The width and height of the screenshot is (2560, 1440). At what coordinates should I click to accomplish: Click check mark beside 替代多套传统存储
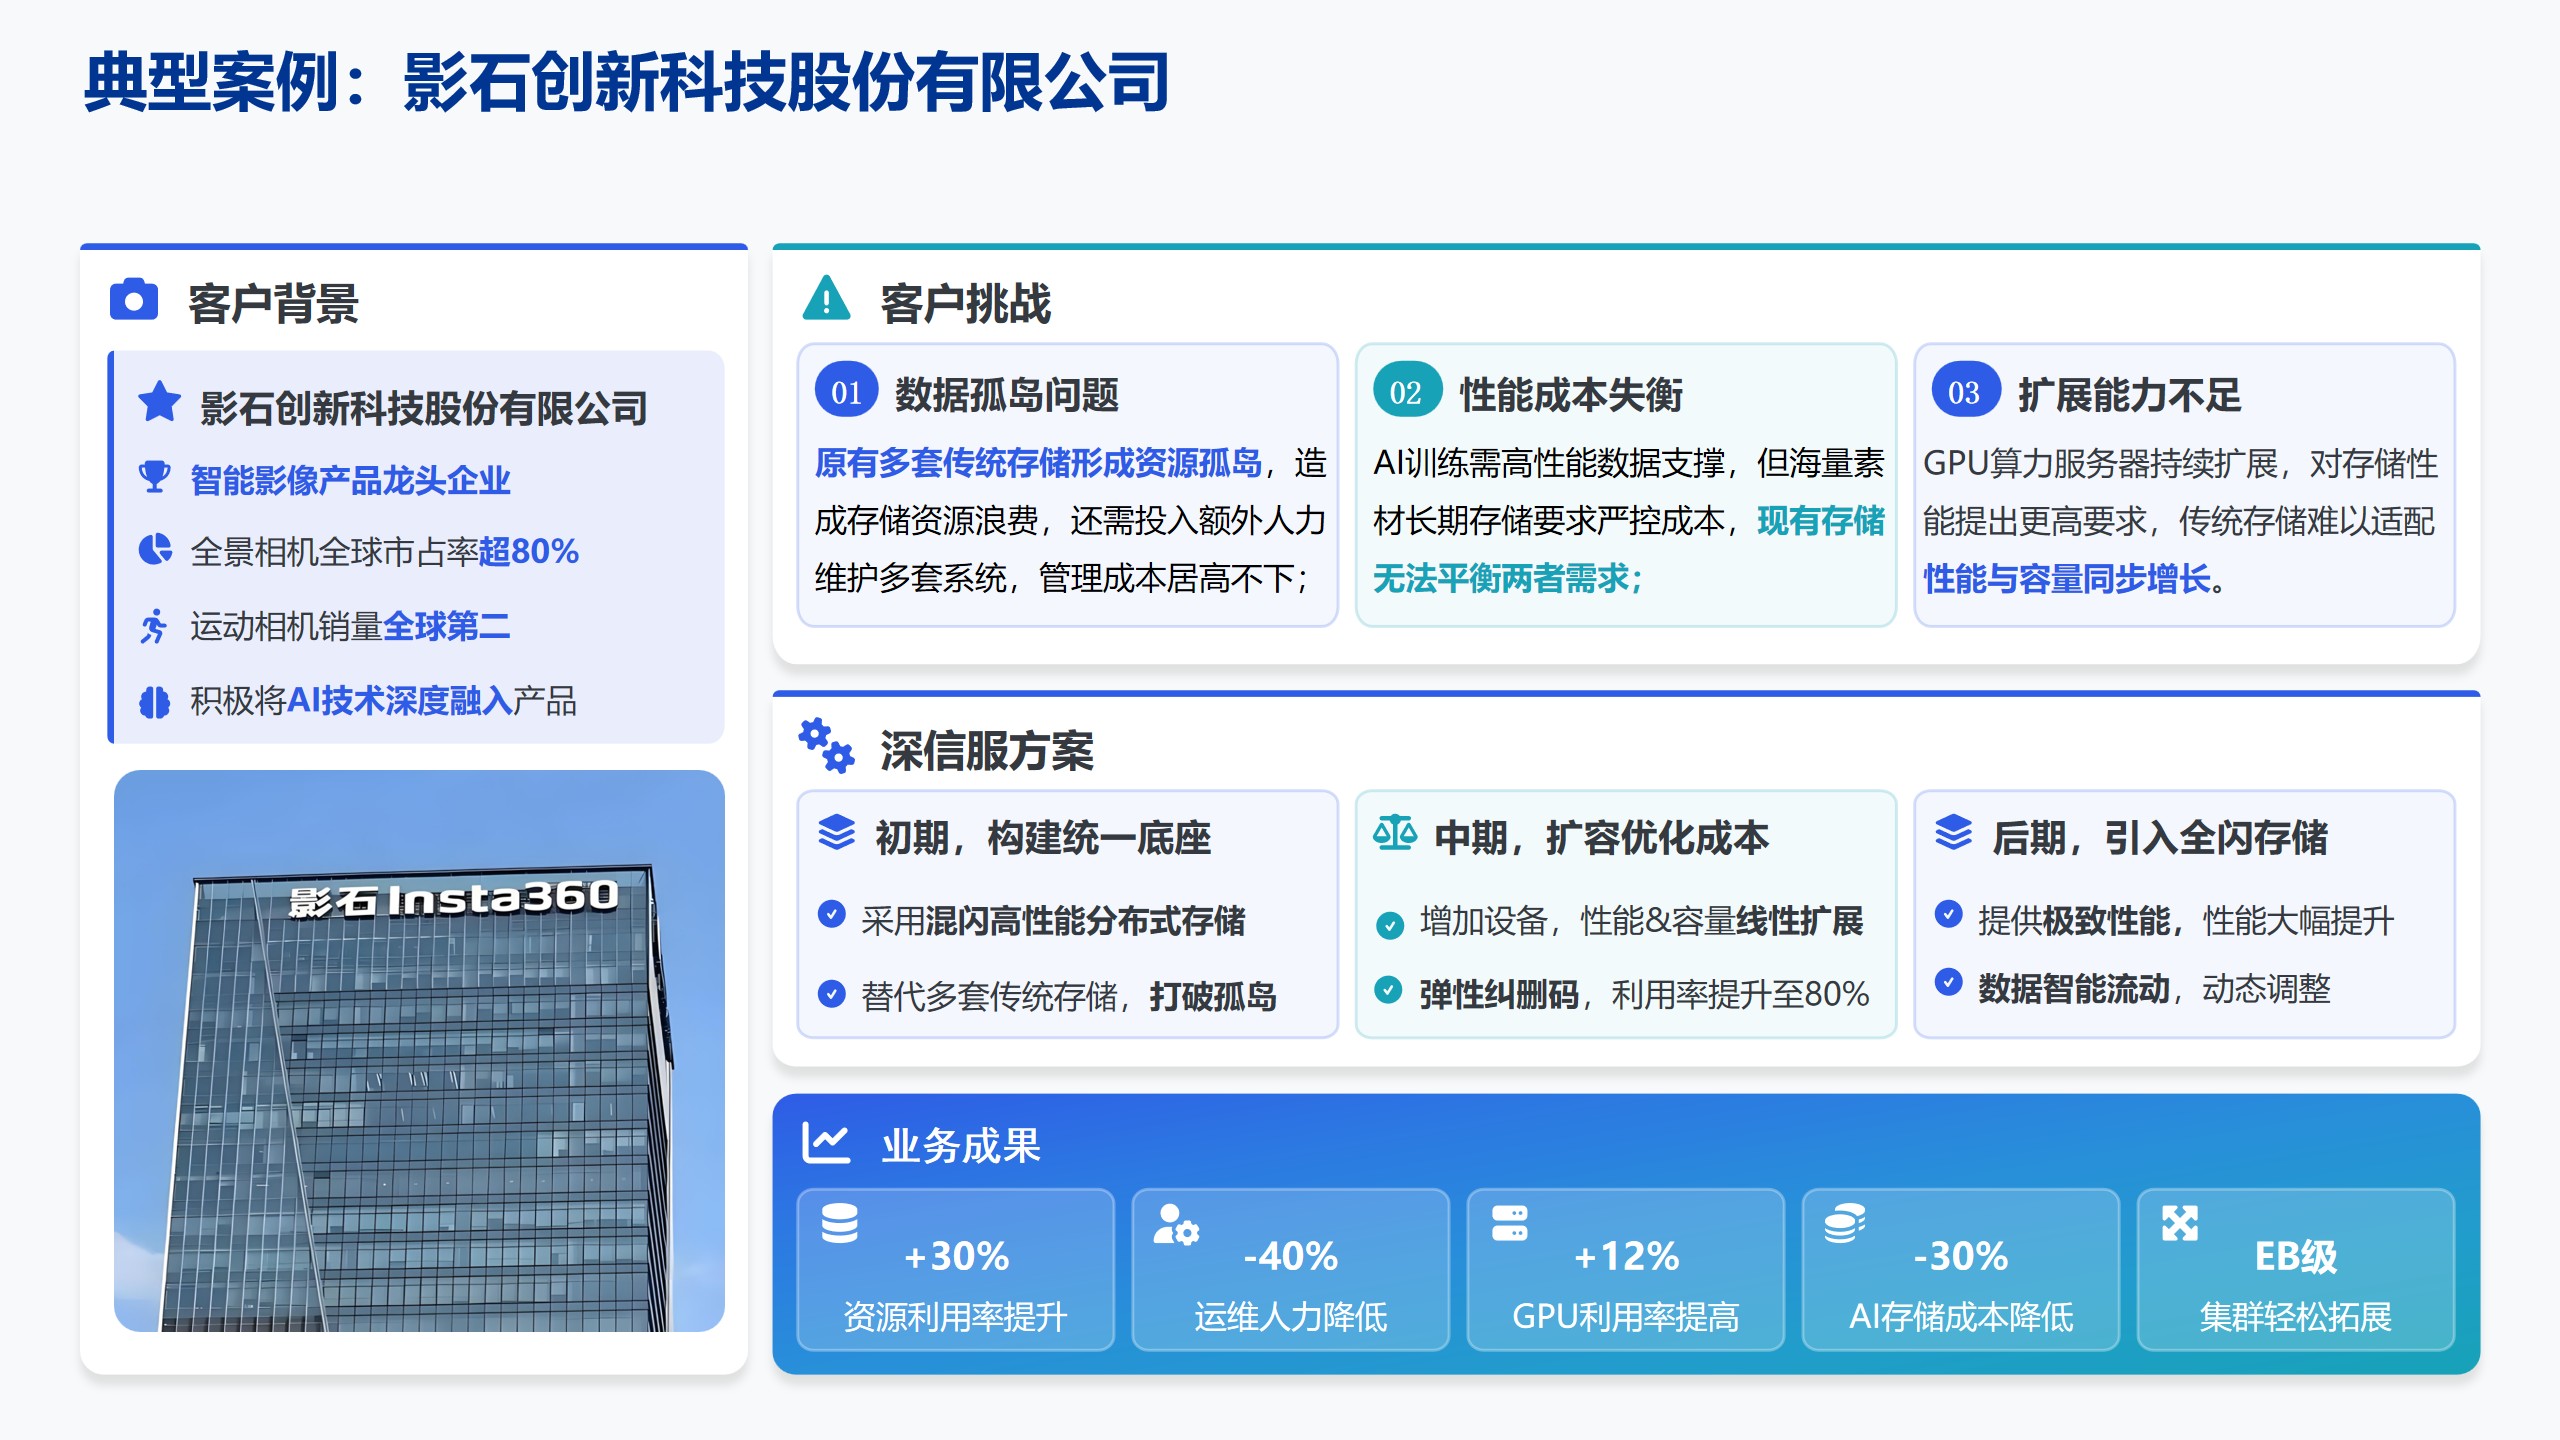pyautogui.click(x=831, y=993)
